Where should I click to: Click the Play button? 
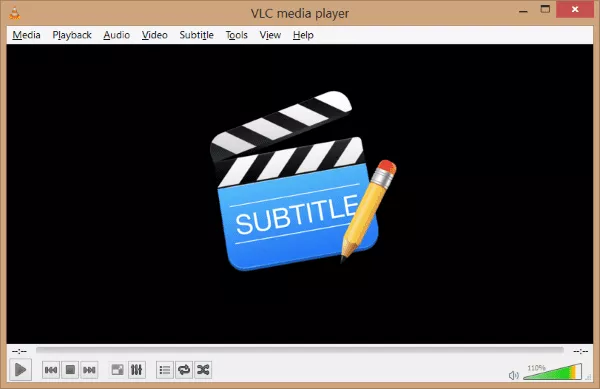click(20, 369)
